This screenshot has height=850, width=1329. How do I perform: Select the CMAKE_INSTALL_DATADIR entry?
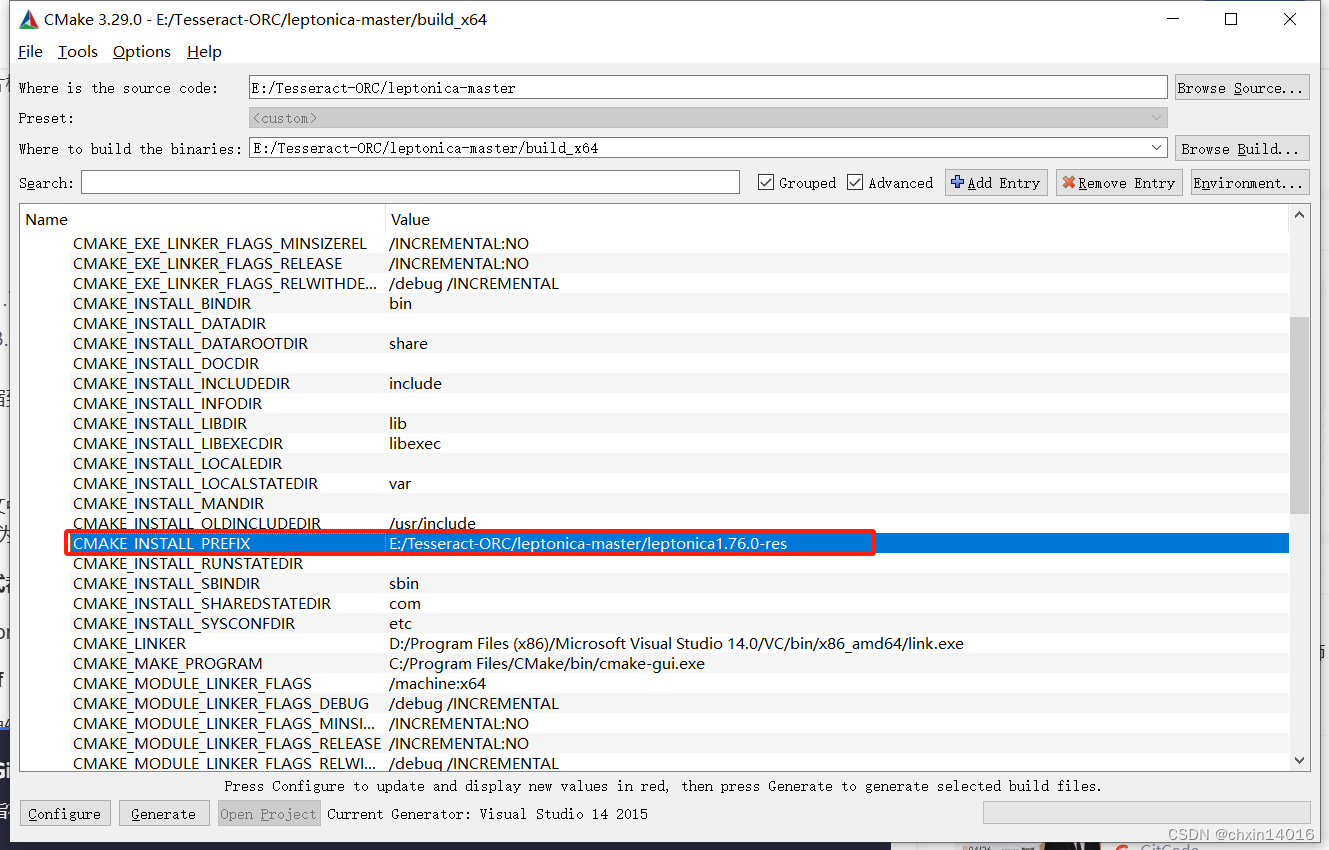coord(169,323)
